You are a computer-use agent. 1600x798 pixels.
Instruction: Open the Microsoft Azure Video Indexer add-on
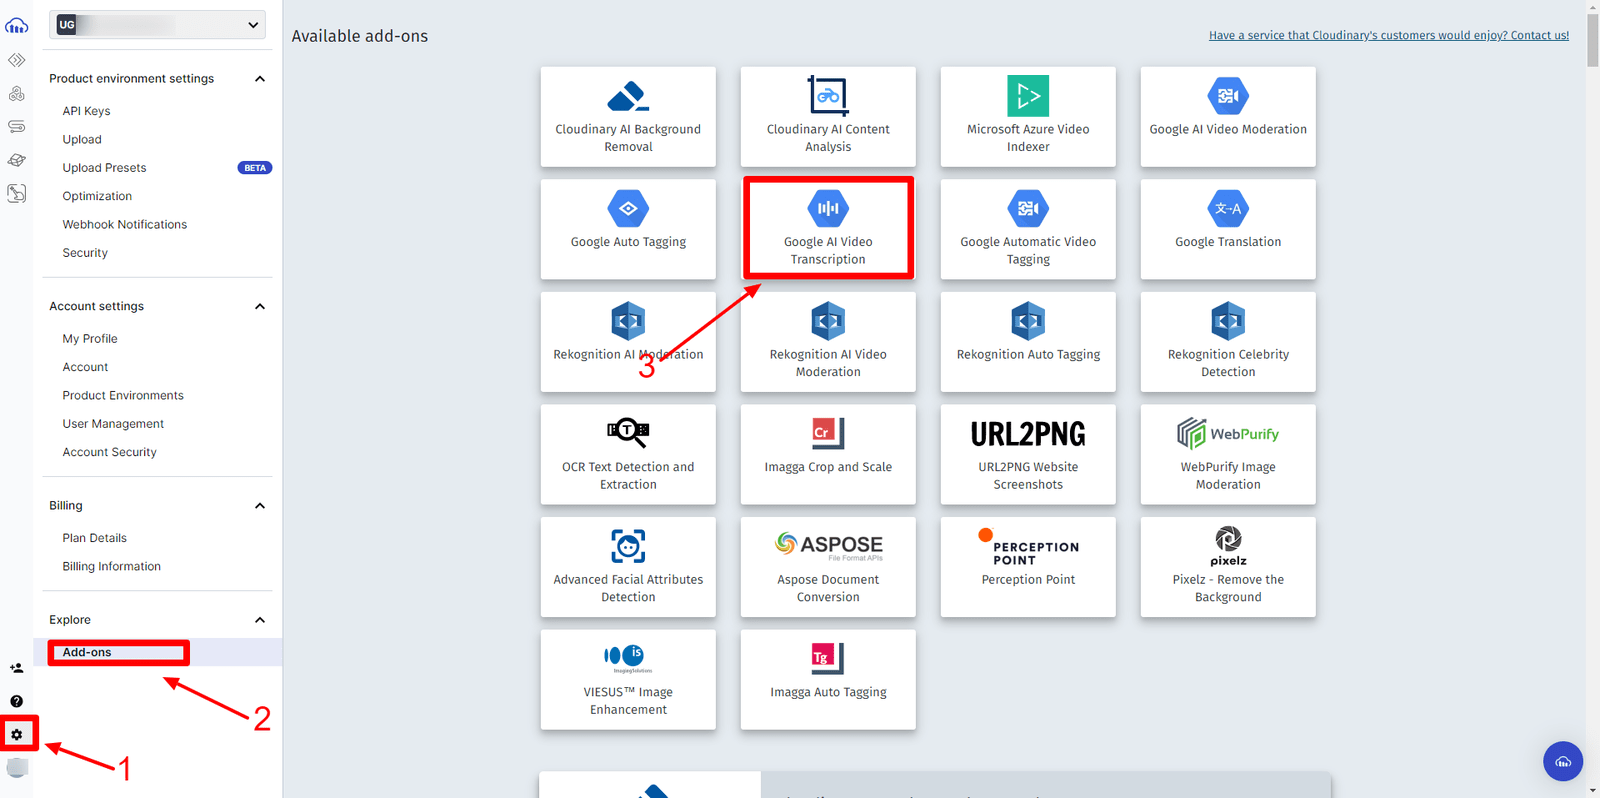pyautogui.click(x=1028, y=117)
